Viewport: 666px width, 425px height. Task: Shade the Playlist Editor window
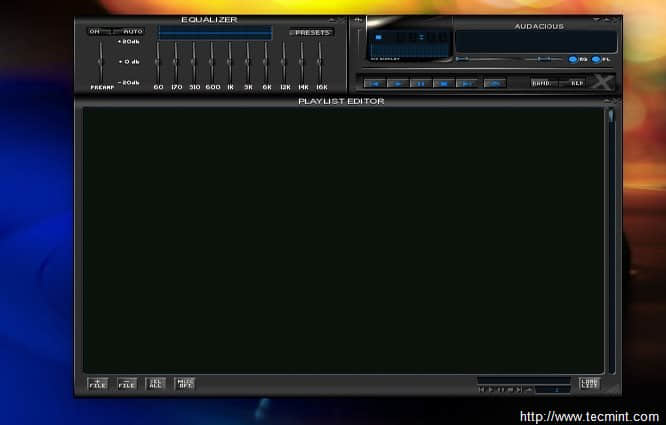click(x=607, y=101)
